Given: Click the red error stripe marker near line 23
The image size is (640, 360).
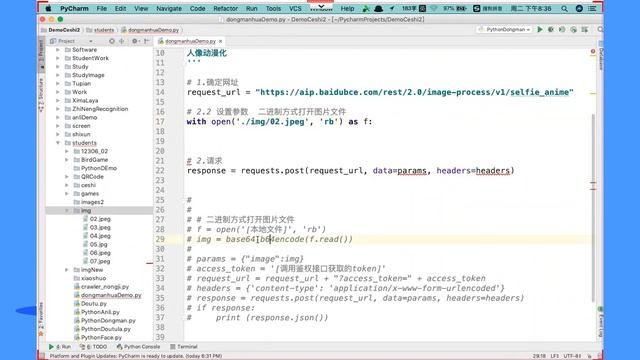Looking at the screenshot, I should tap(593, 183).
